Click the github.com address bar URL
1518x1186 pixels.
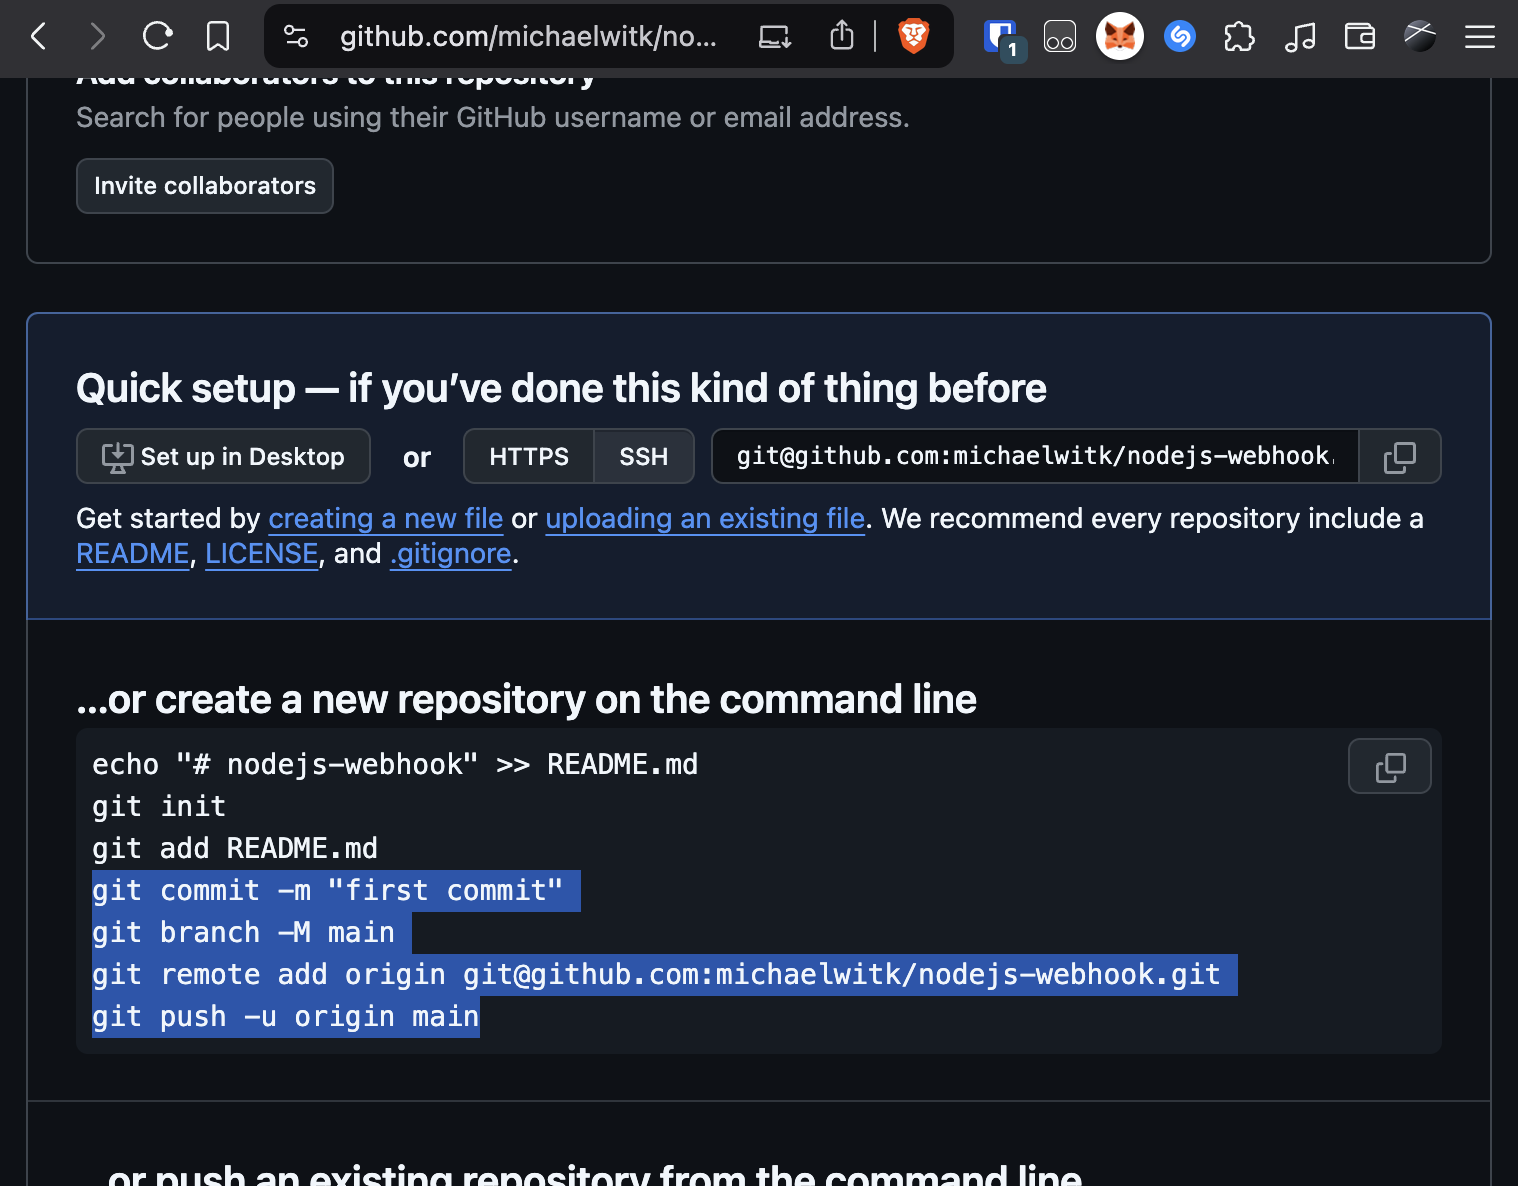tap(528, 37)
